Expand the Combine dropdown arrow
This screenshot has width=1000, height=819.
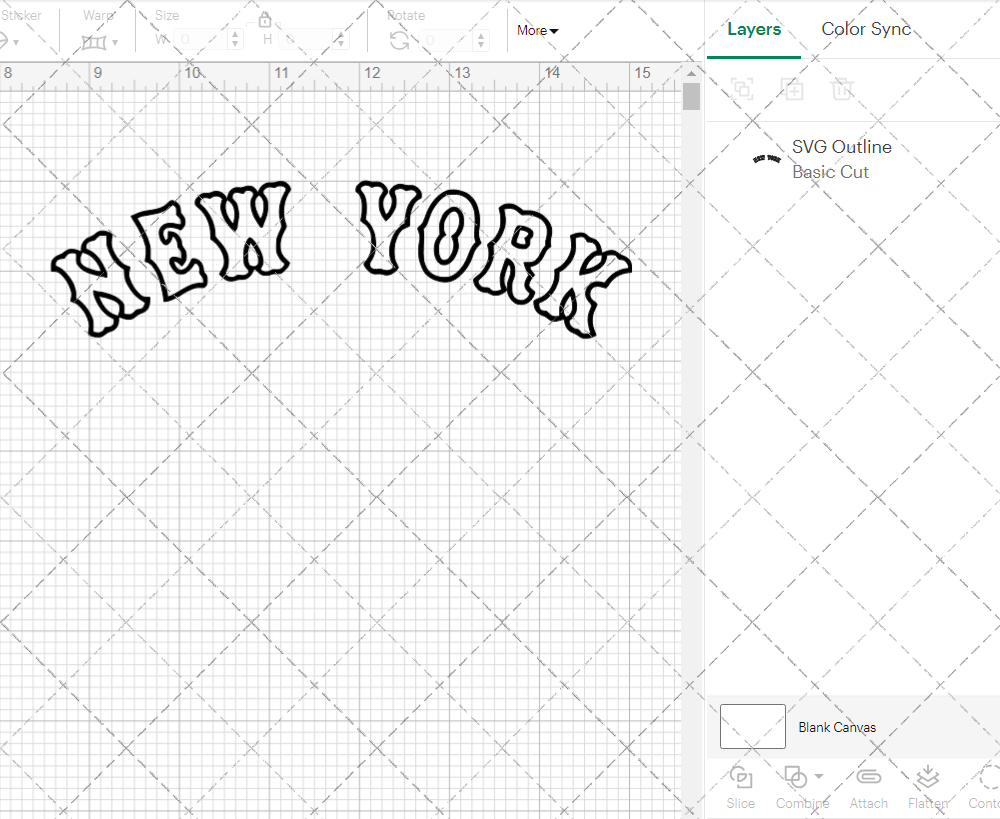(x=819, y=777)
